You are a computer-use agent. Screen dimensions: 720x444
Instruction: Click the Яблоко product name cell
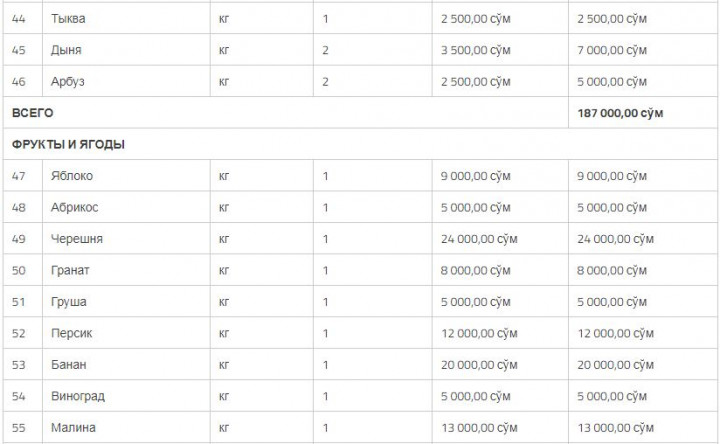pos(72,176)
